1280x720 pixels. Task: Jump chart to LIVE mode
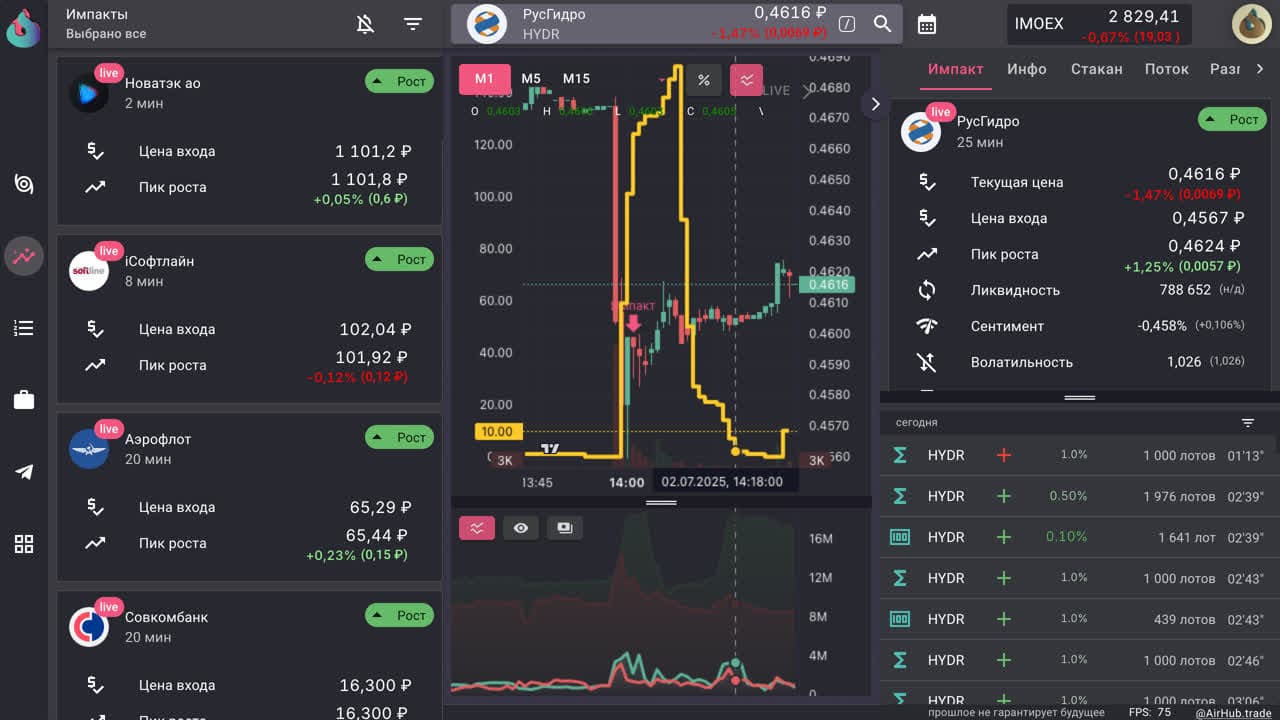tap(776, 90)
